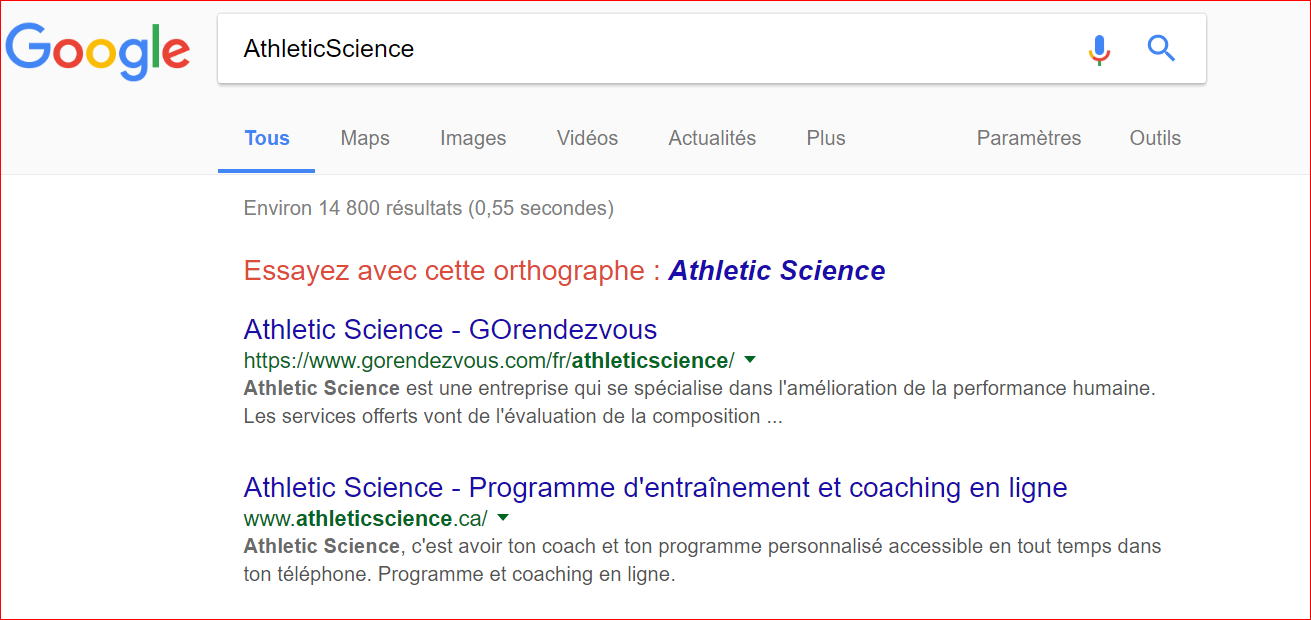This screenshot has width=1311, height=620.
Task: Click into the AthleticScience search field
Action: coord(650,48)
